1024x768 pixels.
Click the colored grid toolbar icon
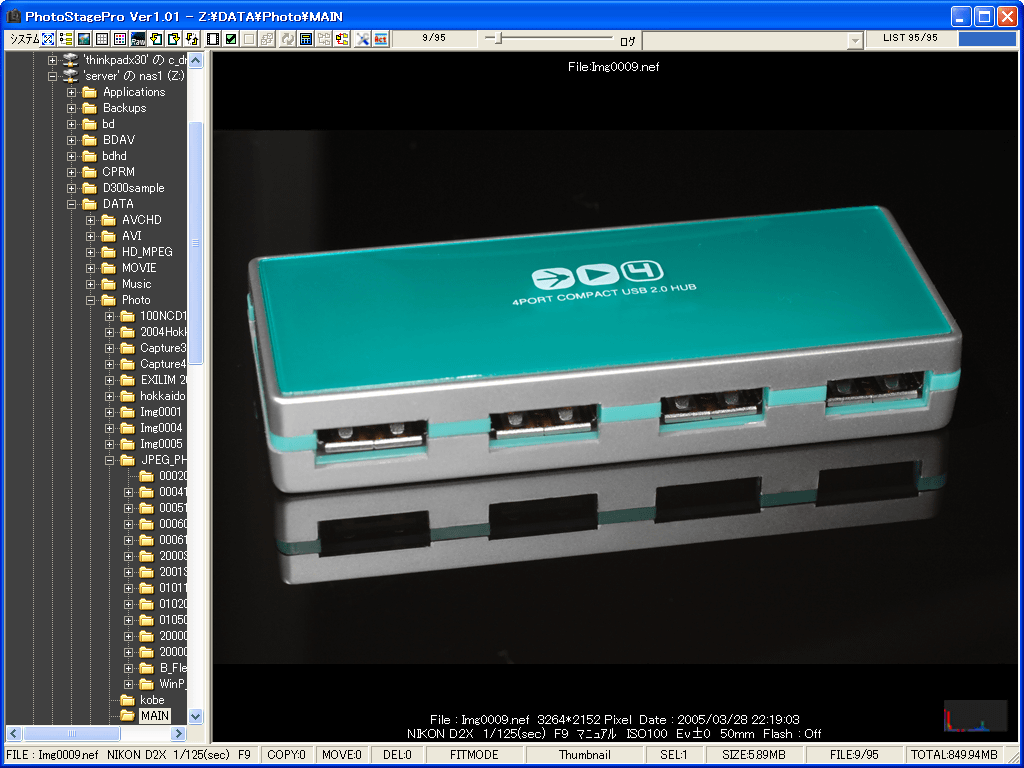120,39
